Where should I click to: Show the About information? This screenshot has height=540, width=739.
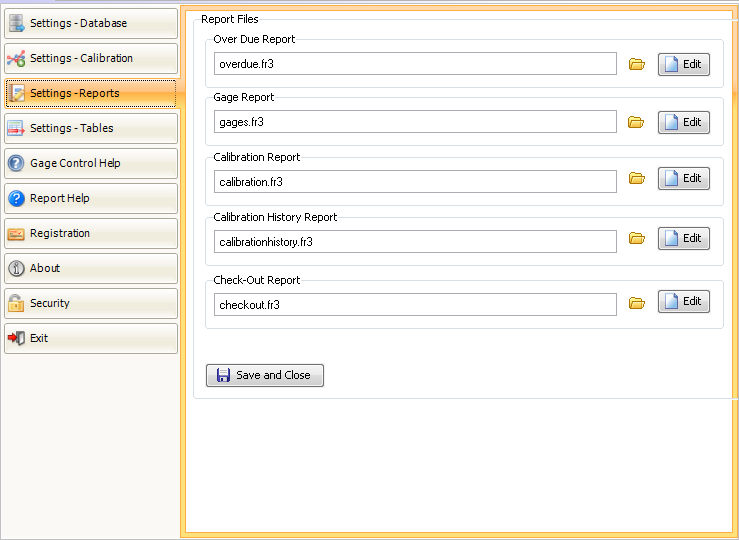point(91,269)
